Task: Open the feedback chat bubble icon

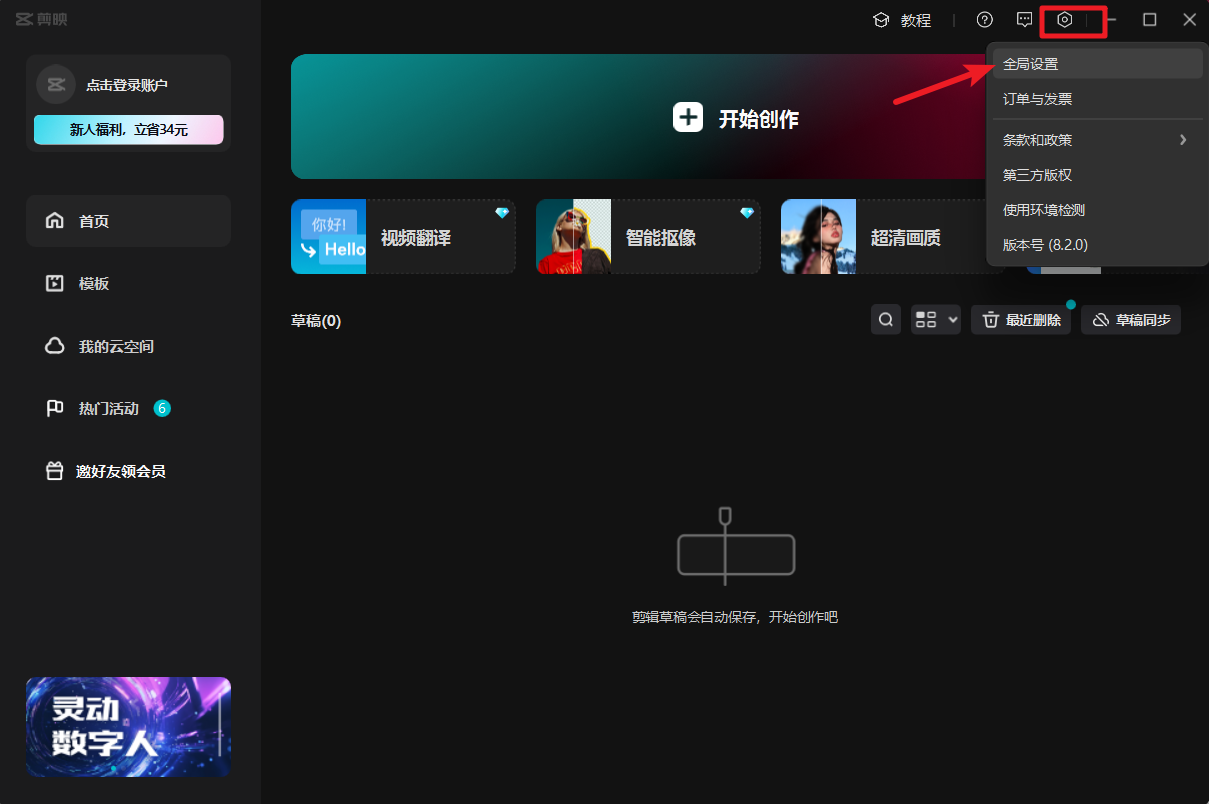Action: (x=1025, y=20)
